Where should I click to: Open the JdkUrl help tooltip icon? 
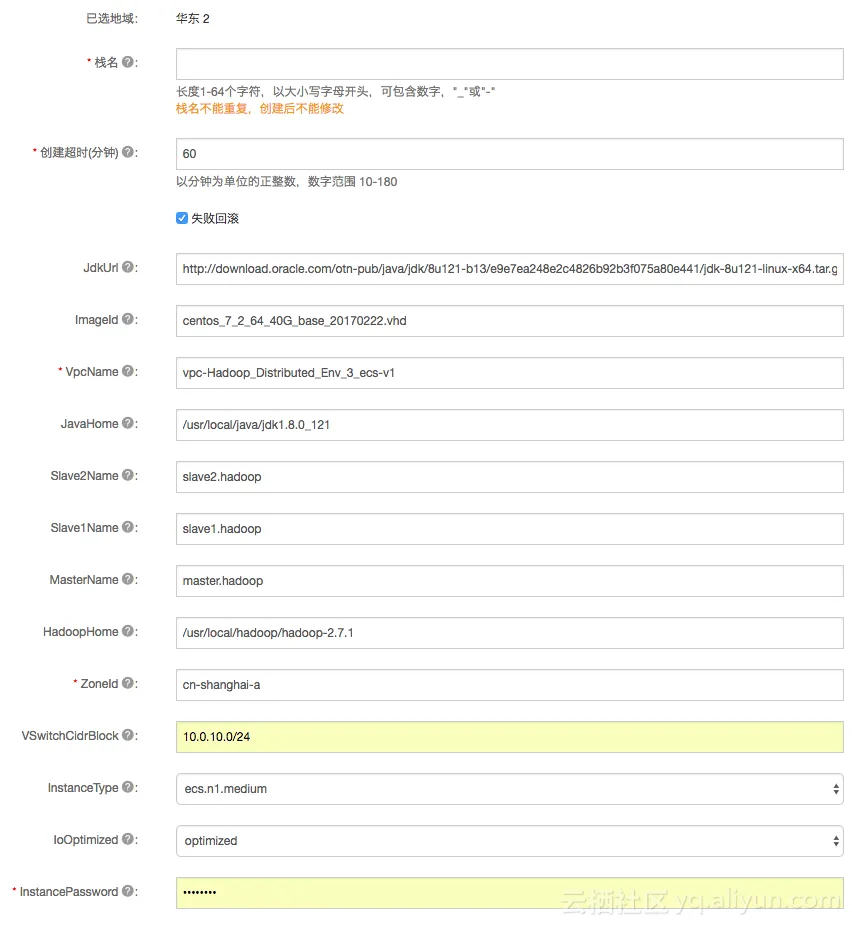(128, 267)
